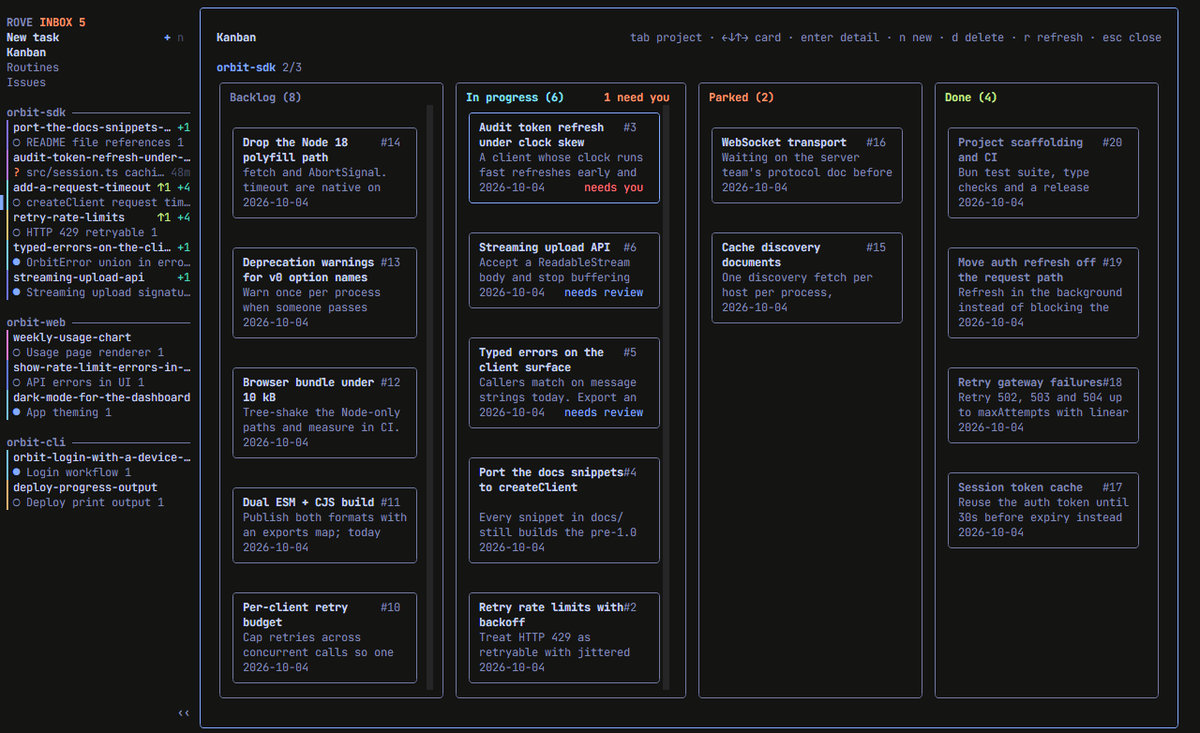Select the Browser bundle under 10 kB card

coord(325,412)
